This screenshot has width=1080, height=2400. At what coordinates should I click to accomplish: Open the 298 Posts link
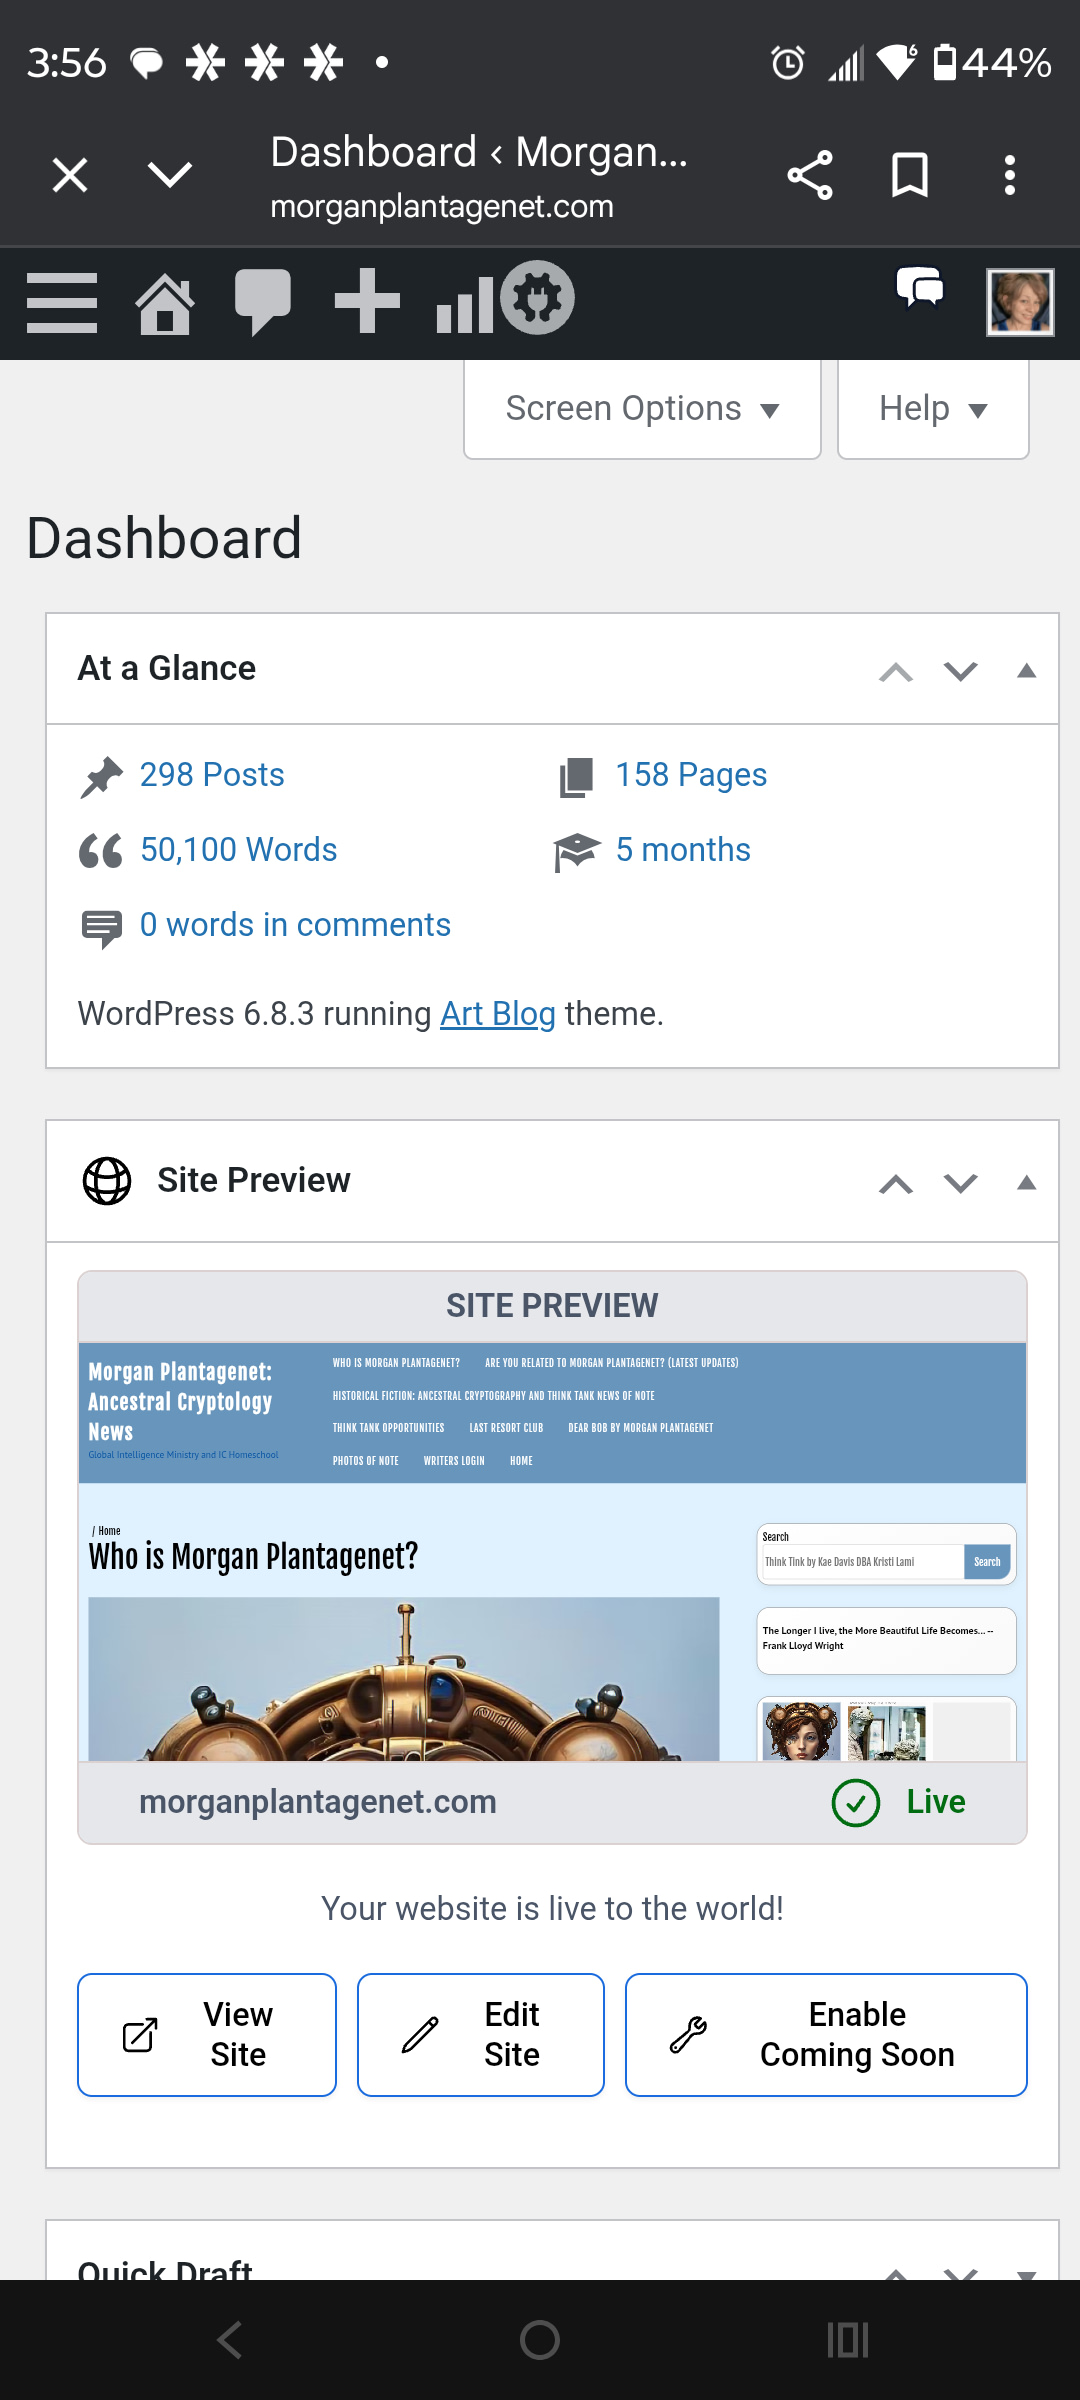pos(212,775)
